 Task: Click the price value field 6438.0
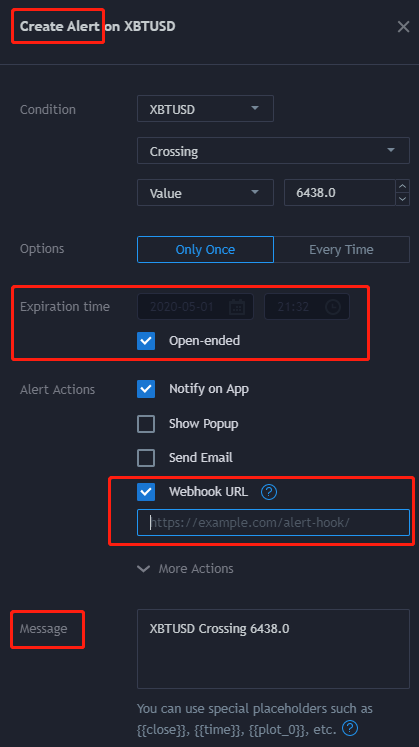coord(340,192)
